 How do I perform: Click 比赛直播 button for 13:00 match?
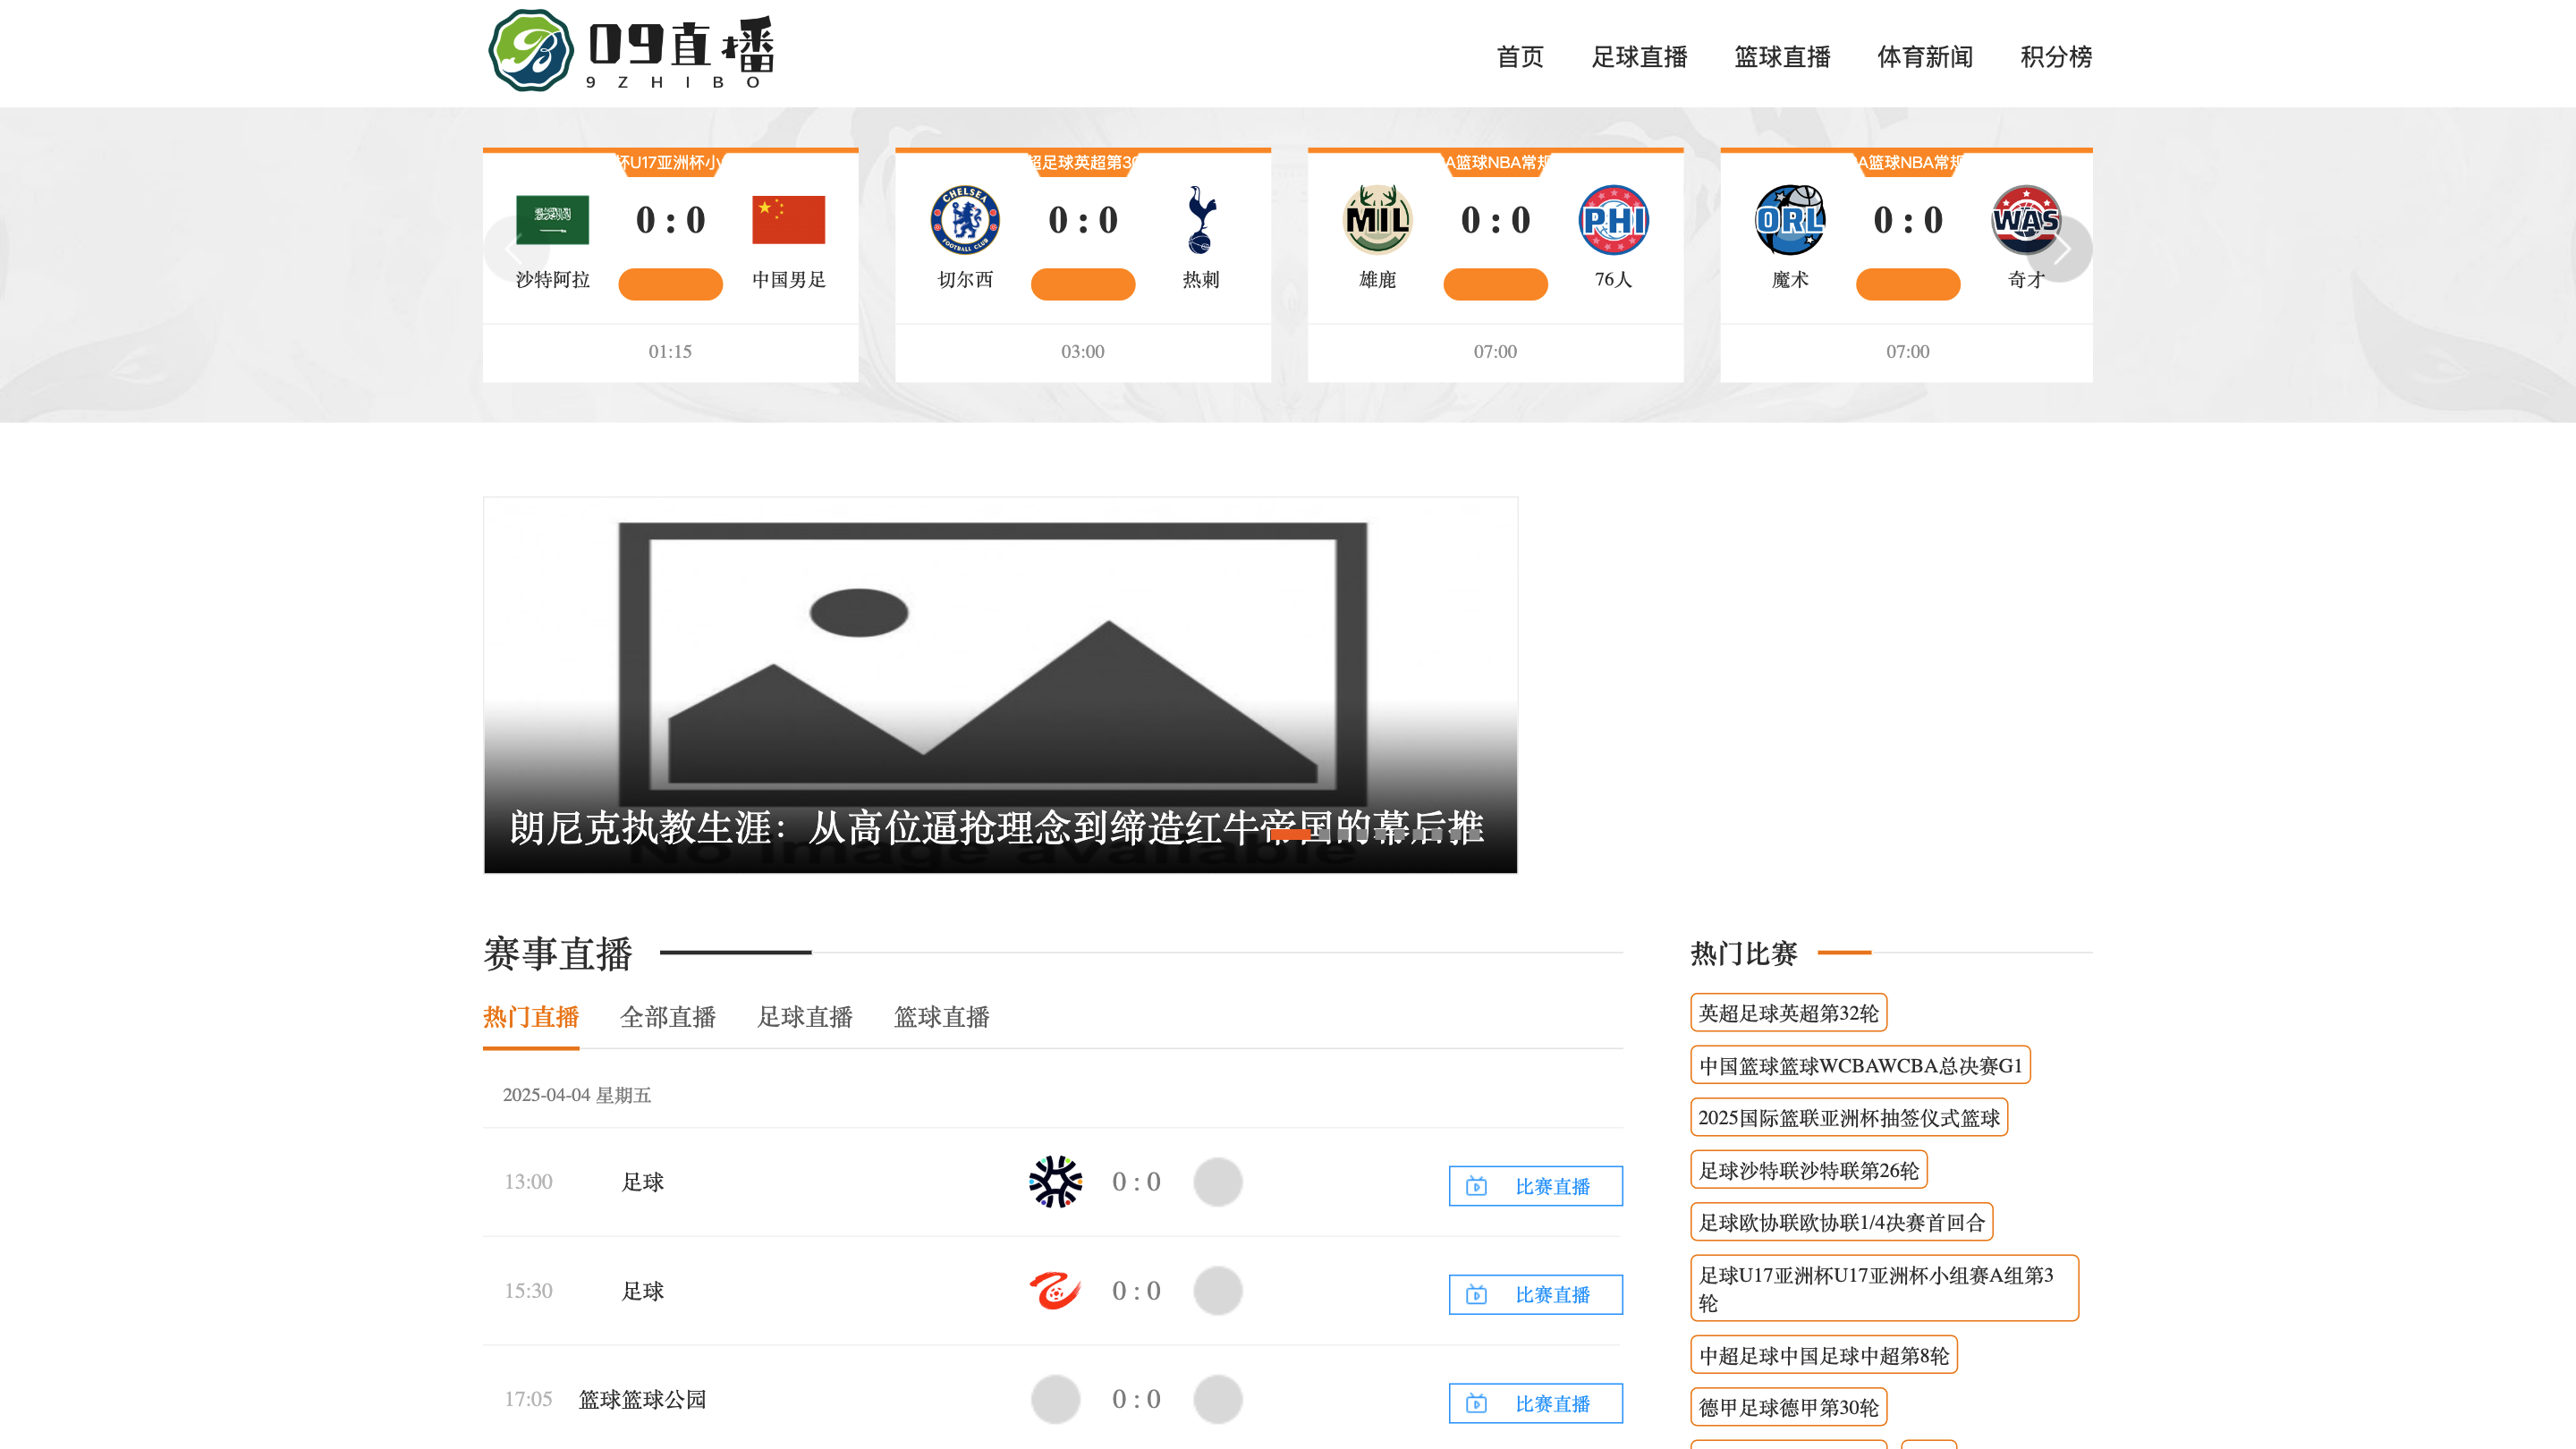pyautogui.click(x=1535, y=1186)
